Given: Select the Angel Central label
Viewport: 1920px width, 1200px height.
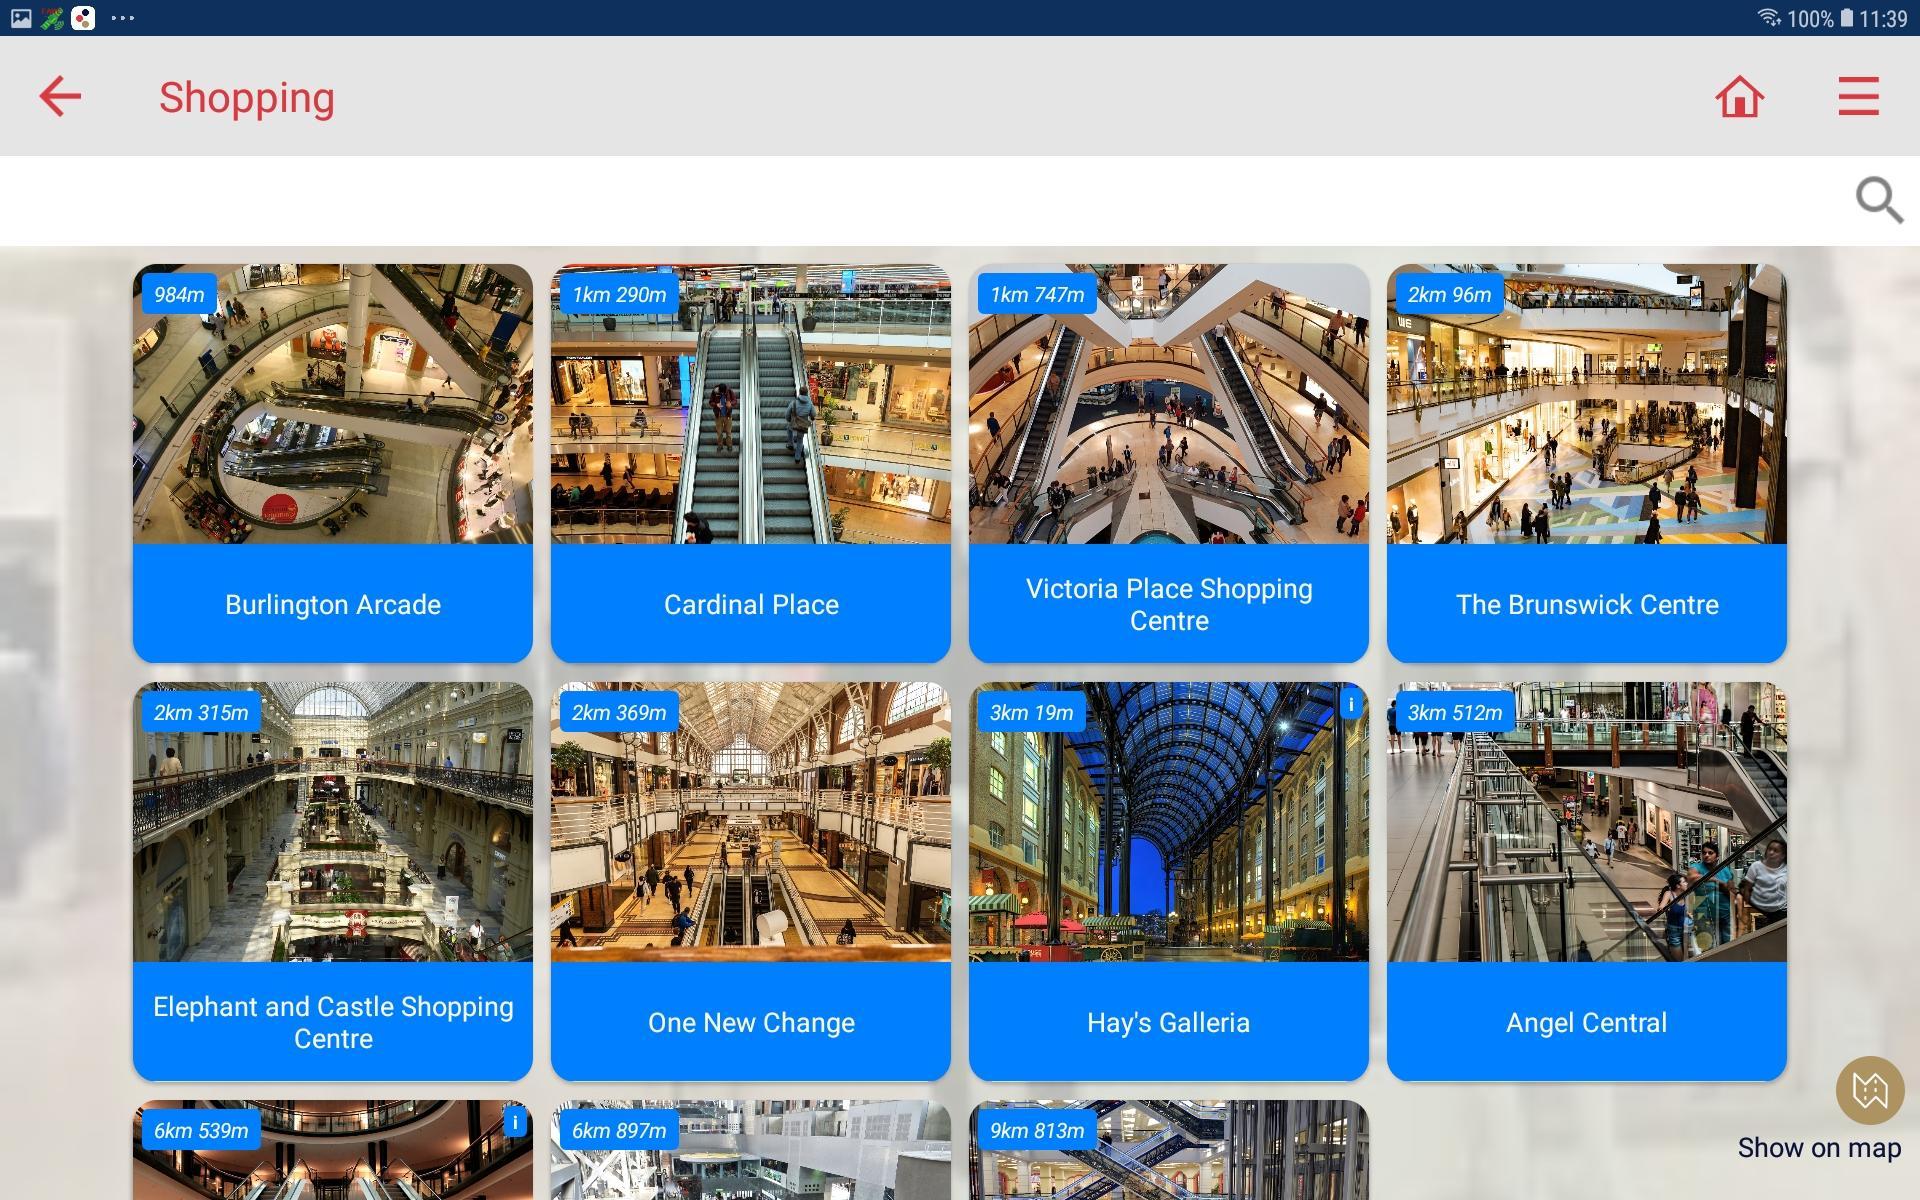Looking at the screenshot, I should [1587, 1023].
